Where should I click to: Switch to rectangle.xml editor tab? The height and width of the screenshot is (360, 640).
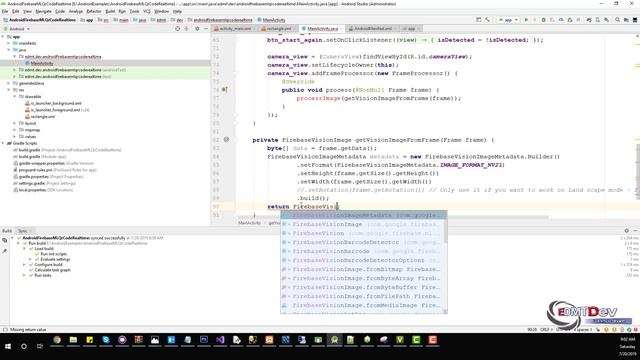(278, 29)
